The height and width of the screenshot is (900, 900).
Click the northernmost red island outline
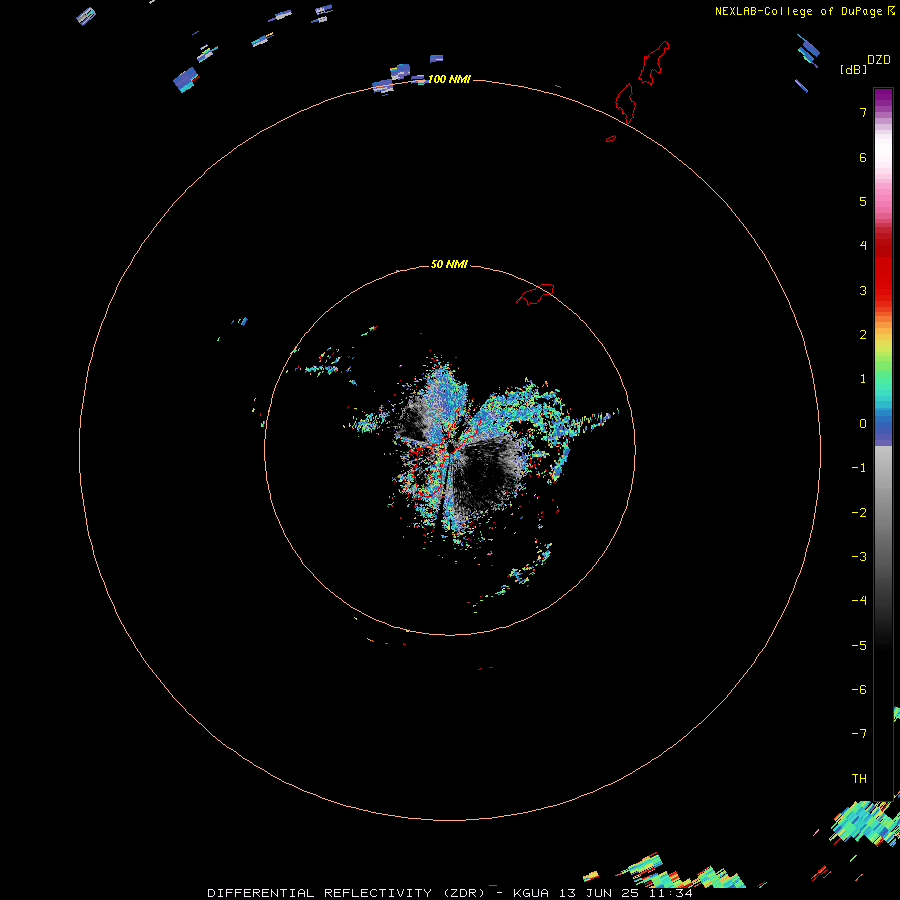[654, 63]
